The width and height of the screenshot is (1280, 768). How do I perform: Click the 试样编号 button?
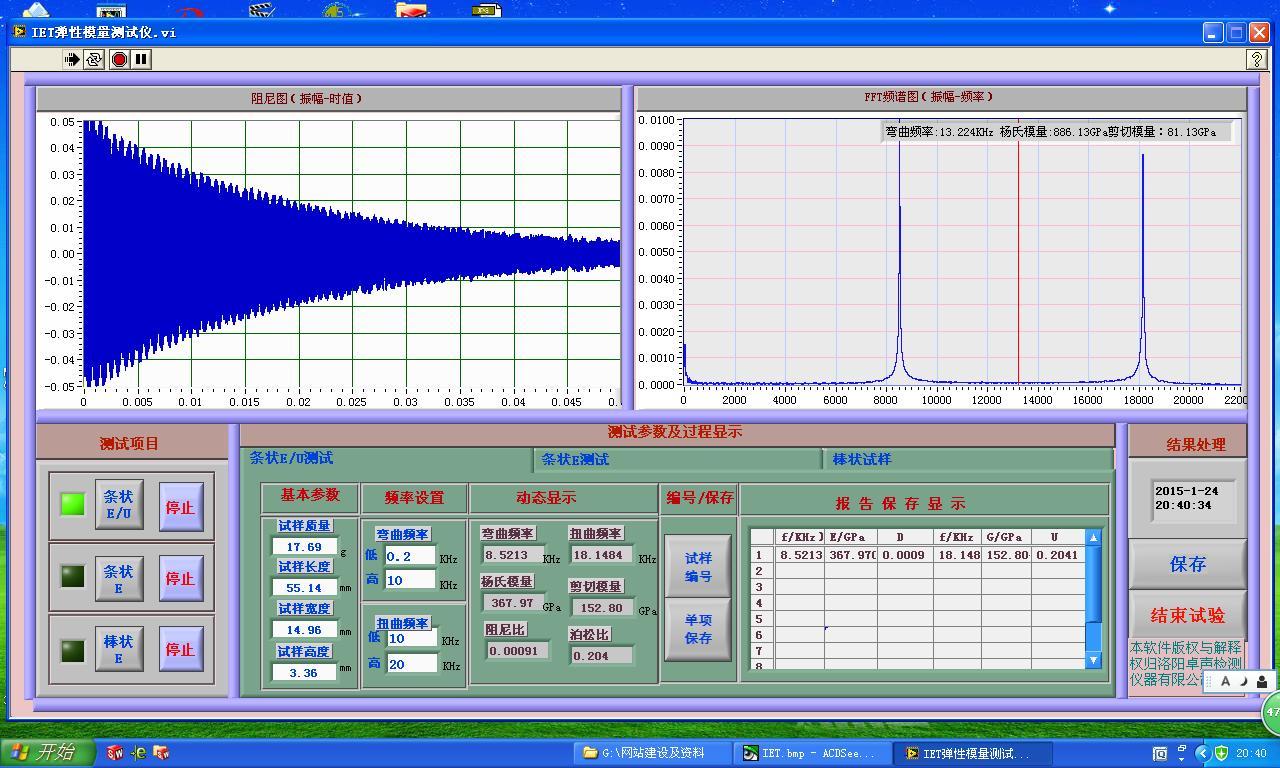pyautogui.click(x=698, y=567)
